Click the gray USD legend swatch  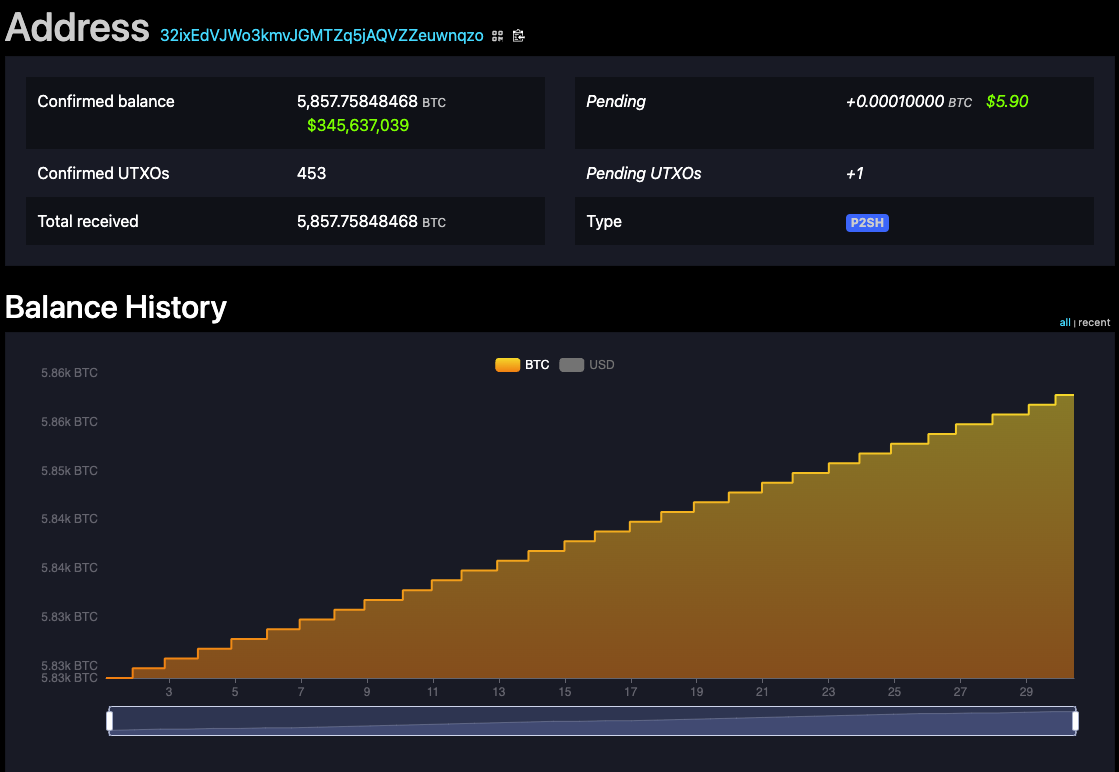(x=571, y=365)
